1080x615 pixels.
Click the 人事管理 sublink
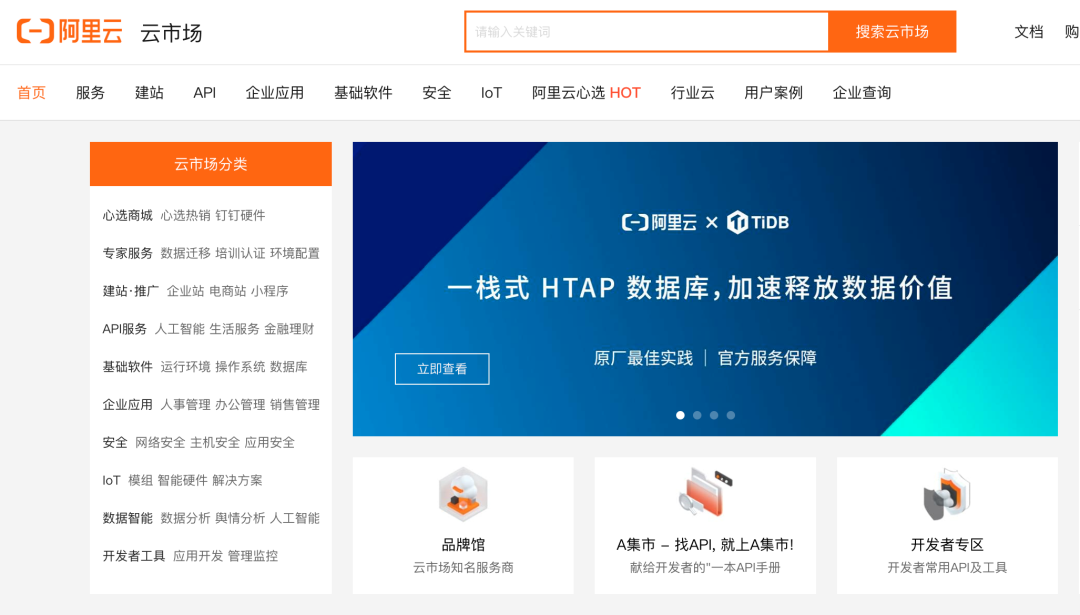[x=185, y=405]
